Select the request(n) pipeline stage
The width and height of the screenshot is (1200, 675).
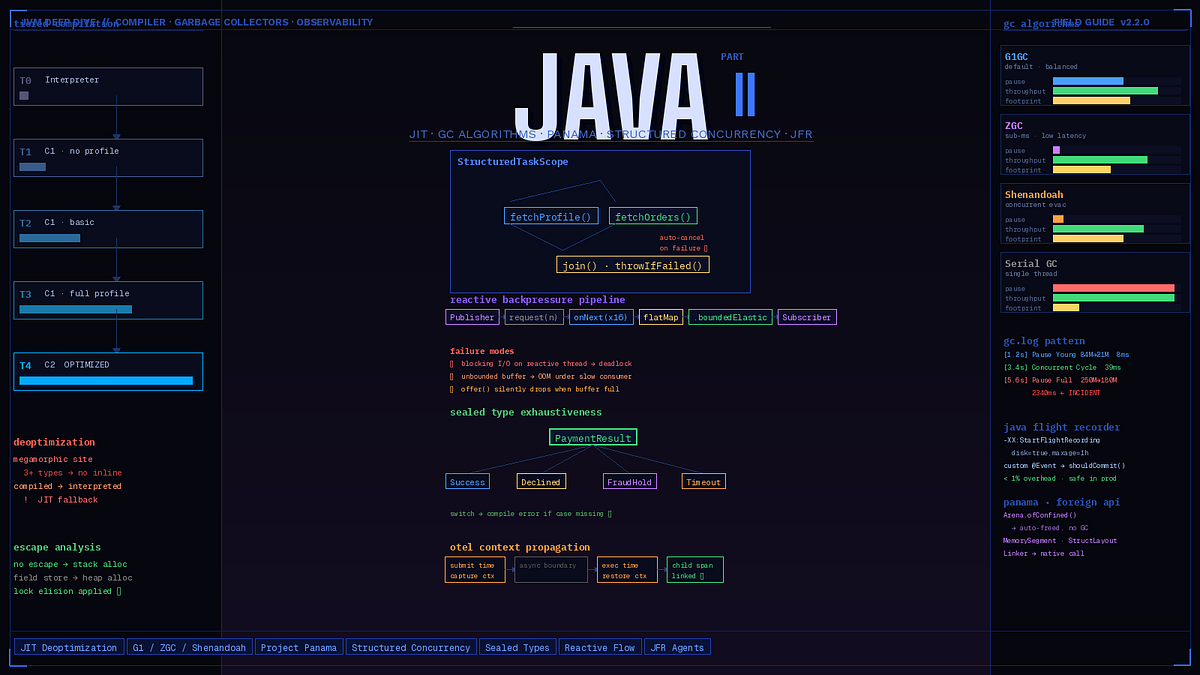534,317
